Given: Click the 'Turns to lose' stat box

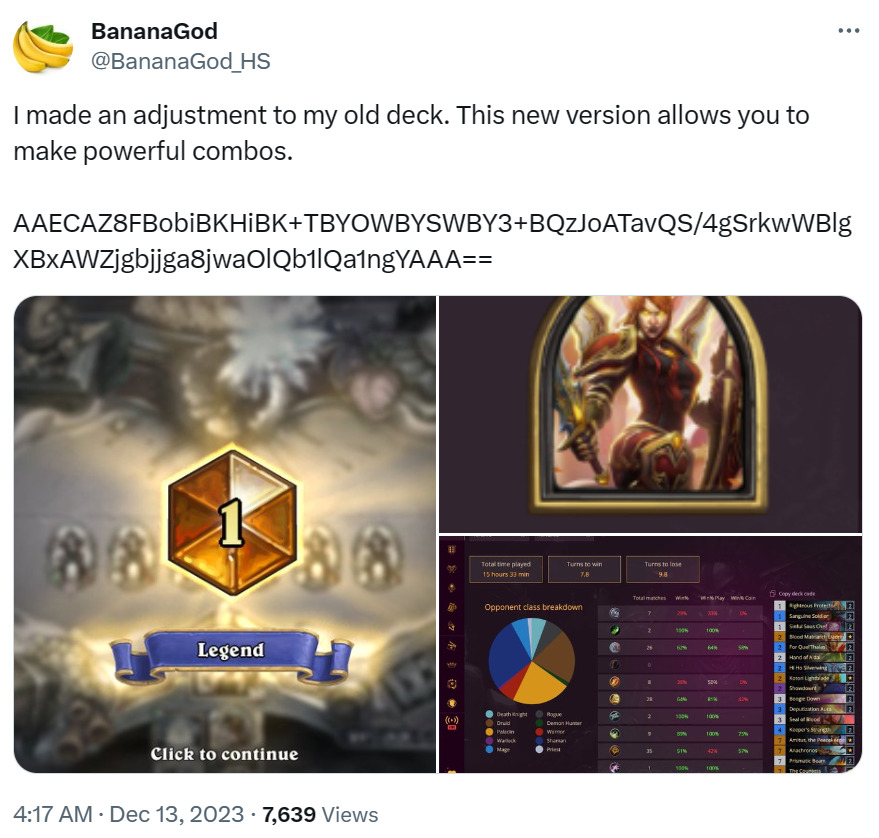Looking at the screenshot, I should coord(663,569).
